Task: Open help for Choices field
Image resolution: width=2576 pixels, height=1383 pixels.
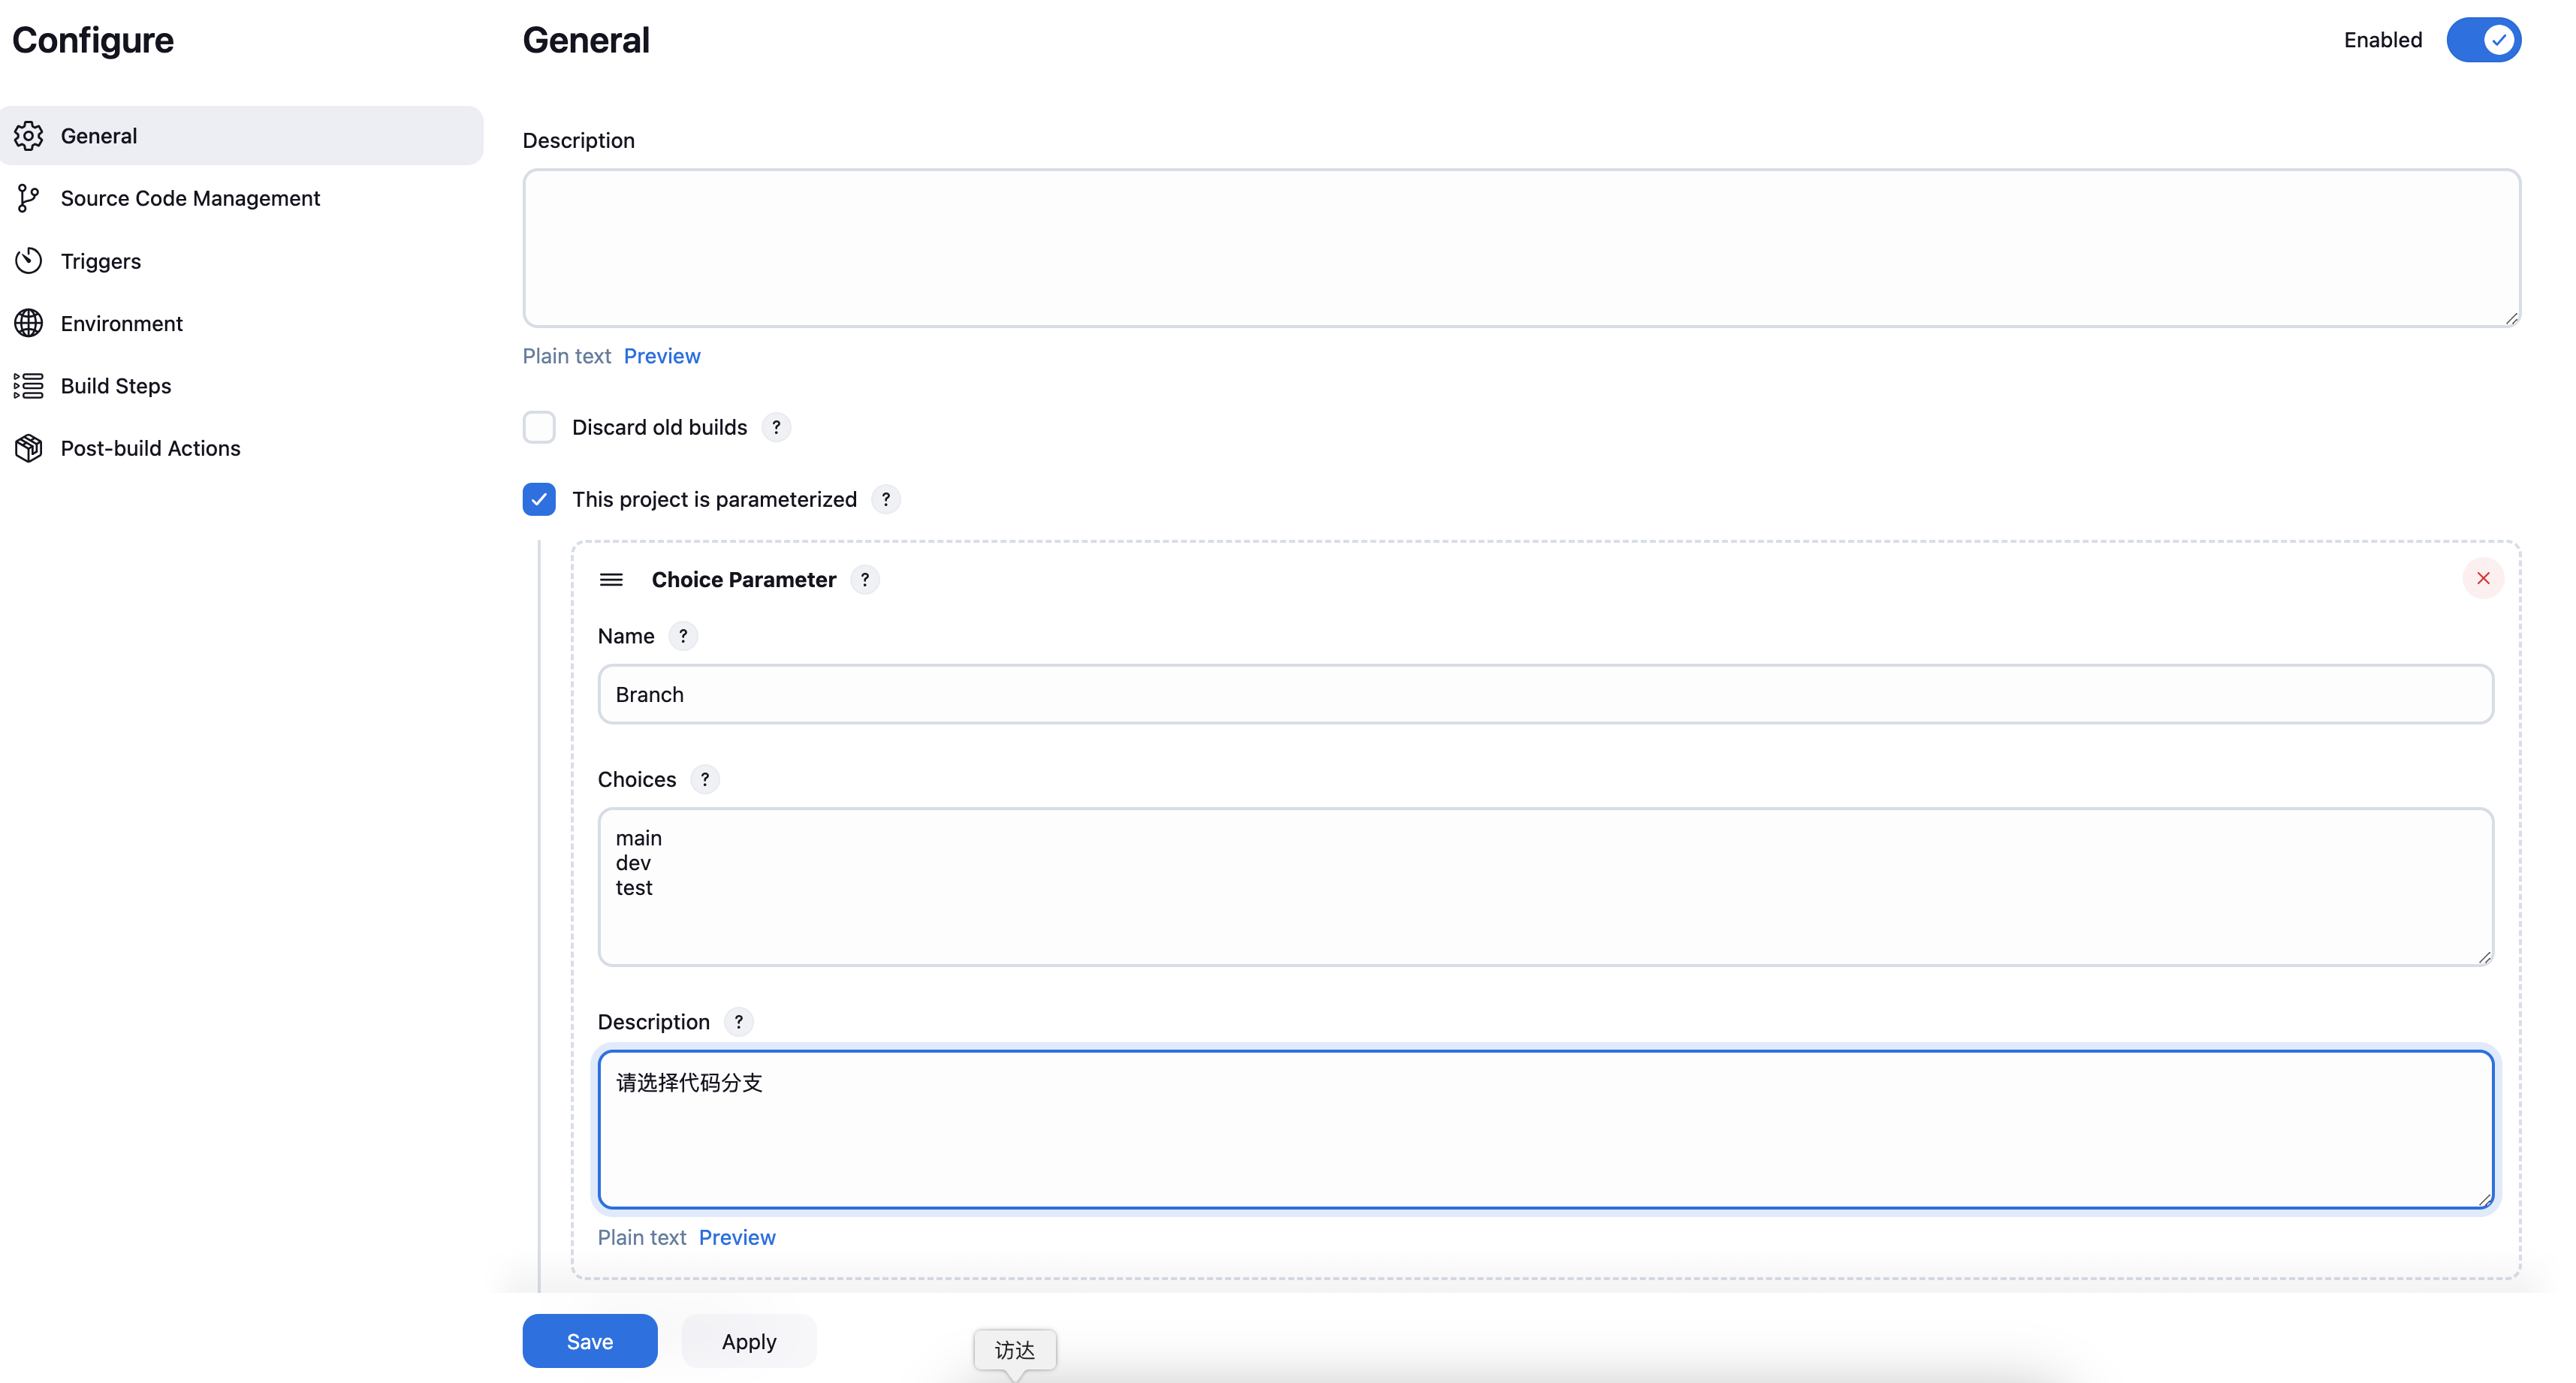Action: [x=705, y=780]
